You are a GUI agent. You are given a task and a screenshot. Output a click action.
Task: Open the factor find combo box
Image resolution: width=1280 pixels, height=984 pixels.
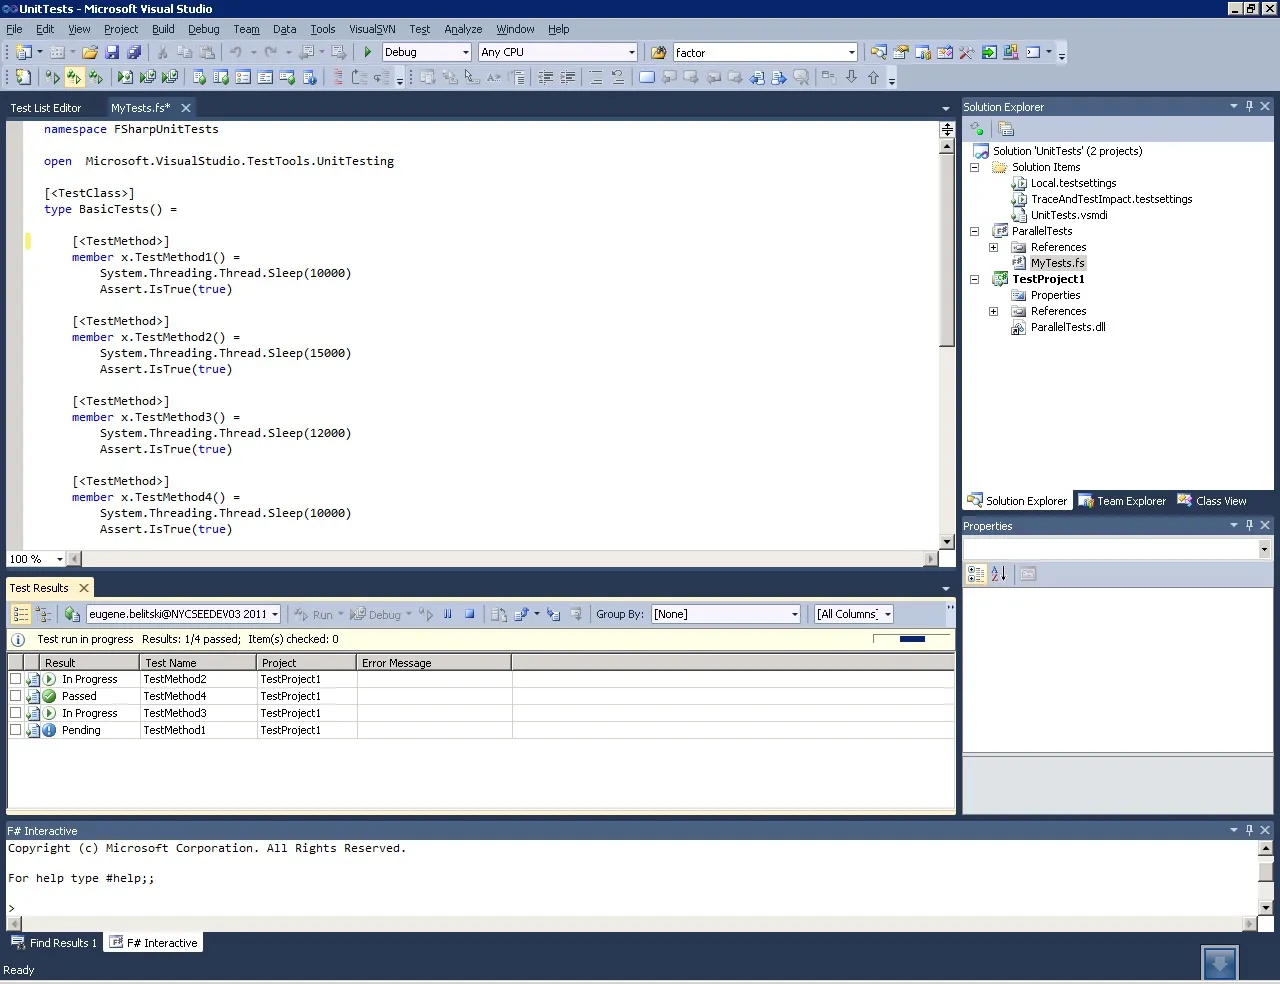click(x=851, y=52)
